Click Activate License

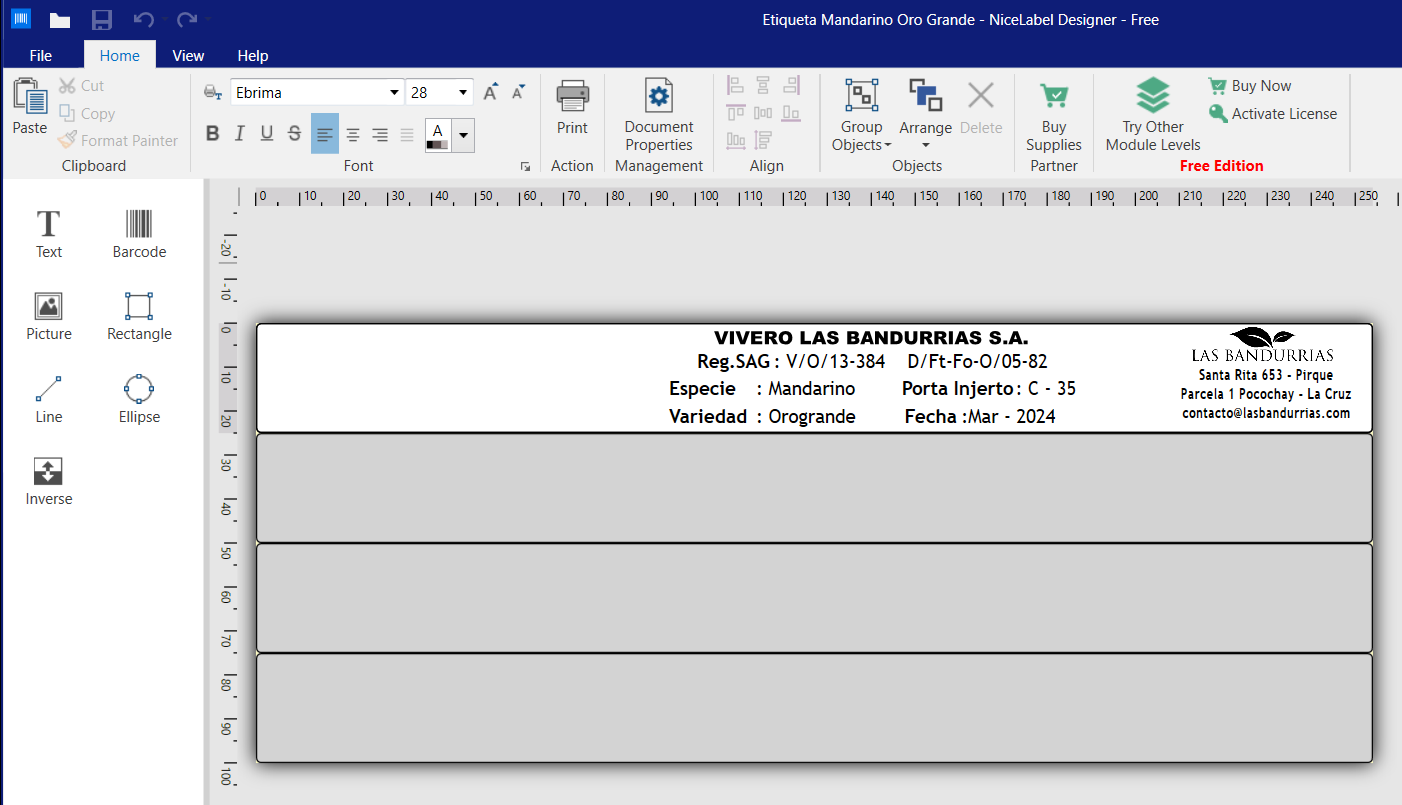1273,114
